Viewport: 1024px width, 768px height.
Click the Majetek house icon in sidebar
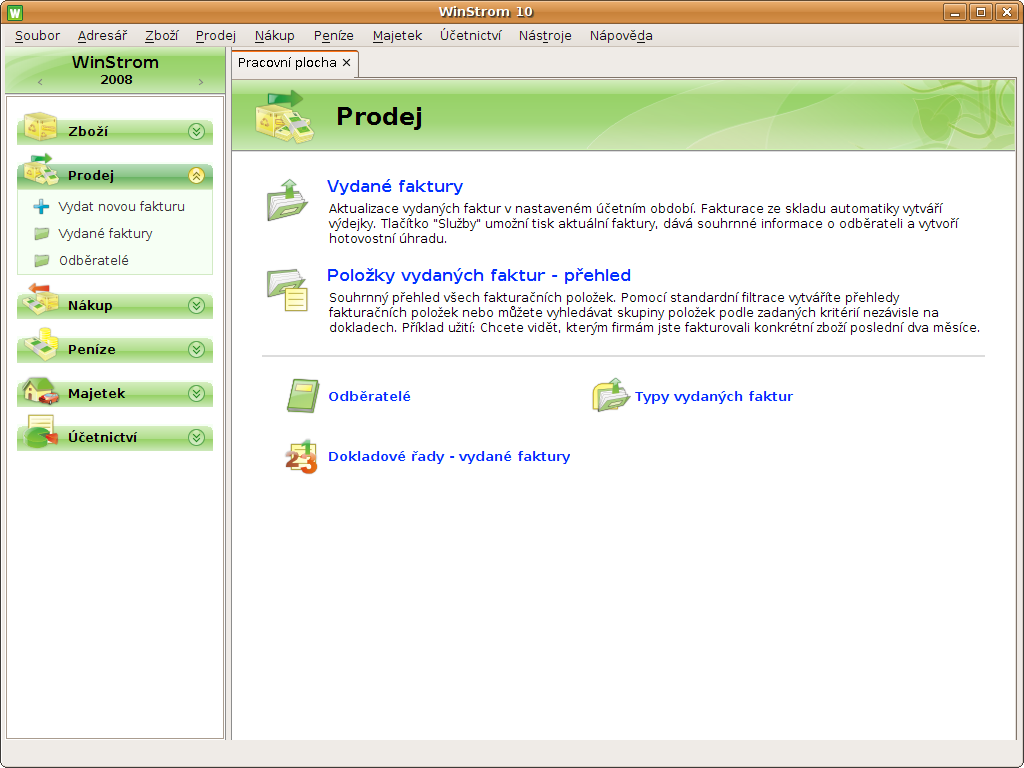click(x=40, y=392)
